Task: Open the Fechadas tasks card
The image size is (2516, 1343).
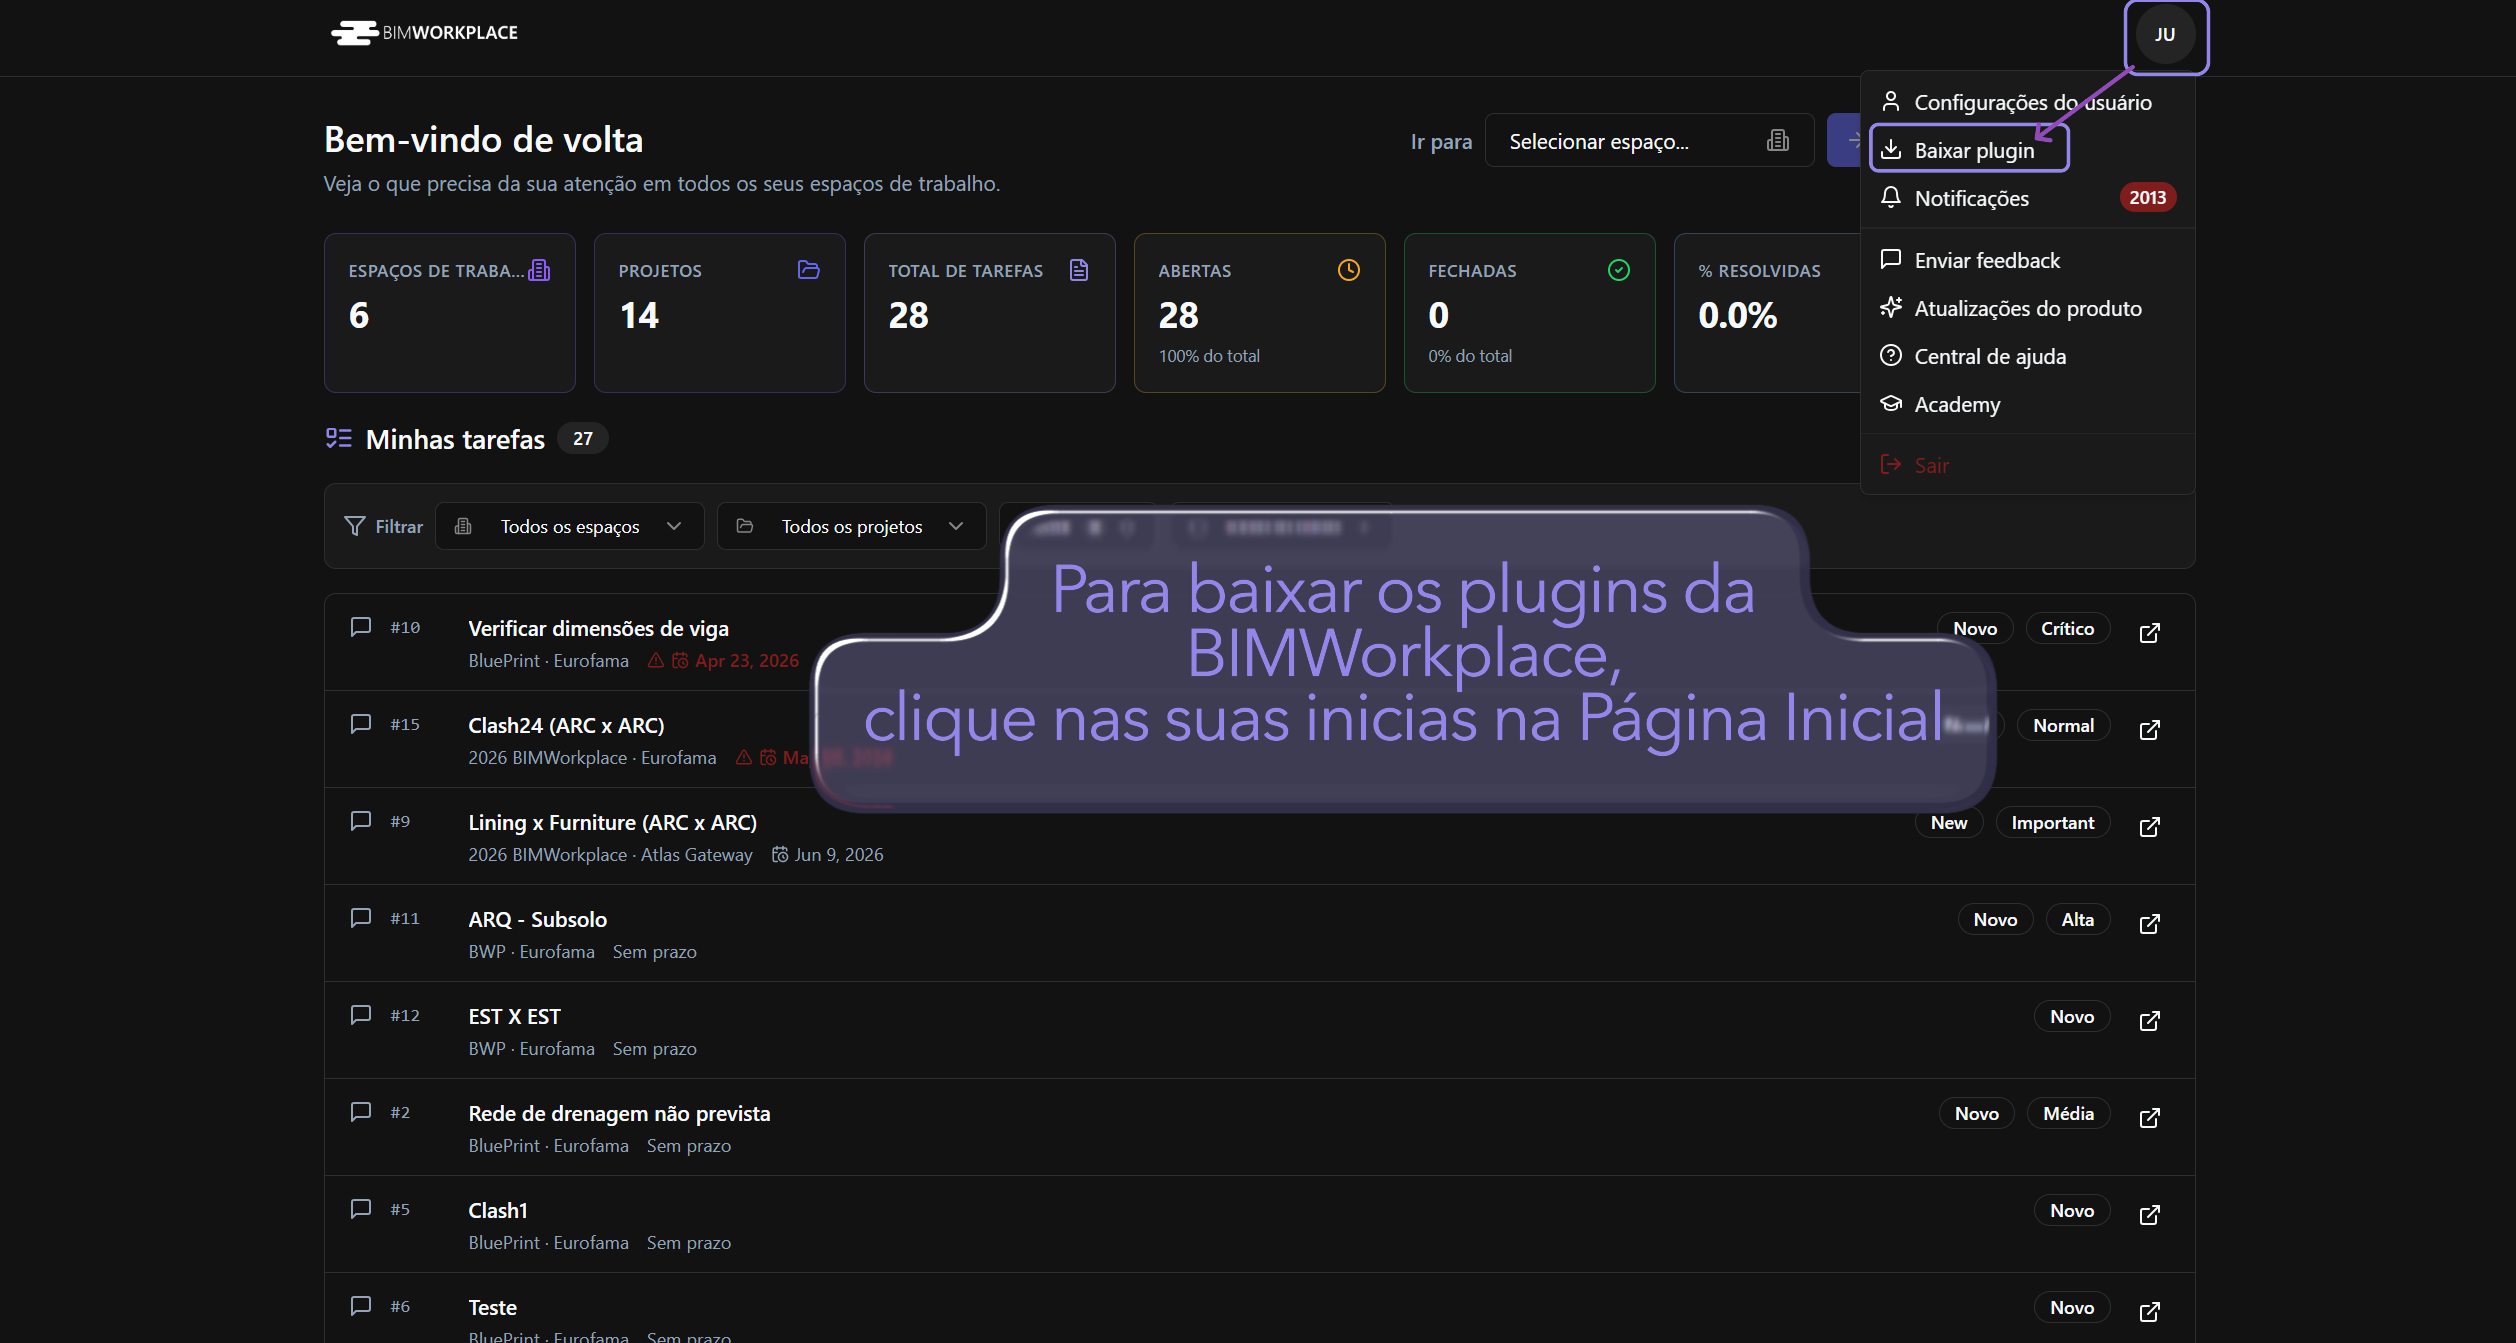Action: point(1530,313)
